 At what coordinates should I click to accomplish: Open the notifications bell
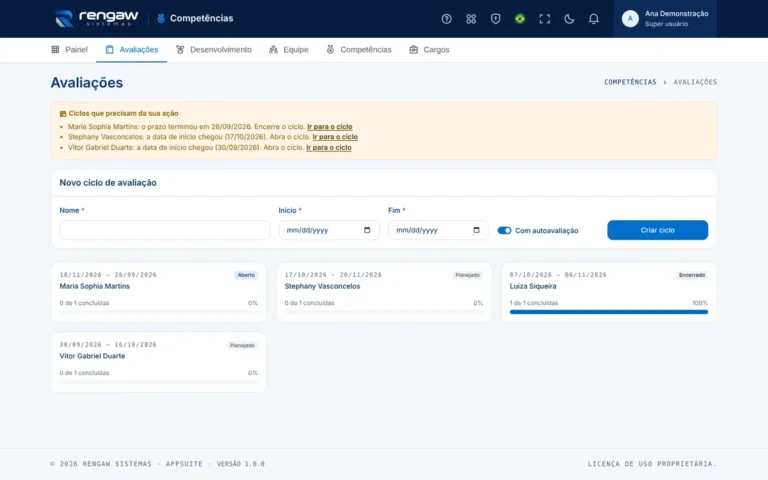pos(593,19)
